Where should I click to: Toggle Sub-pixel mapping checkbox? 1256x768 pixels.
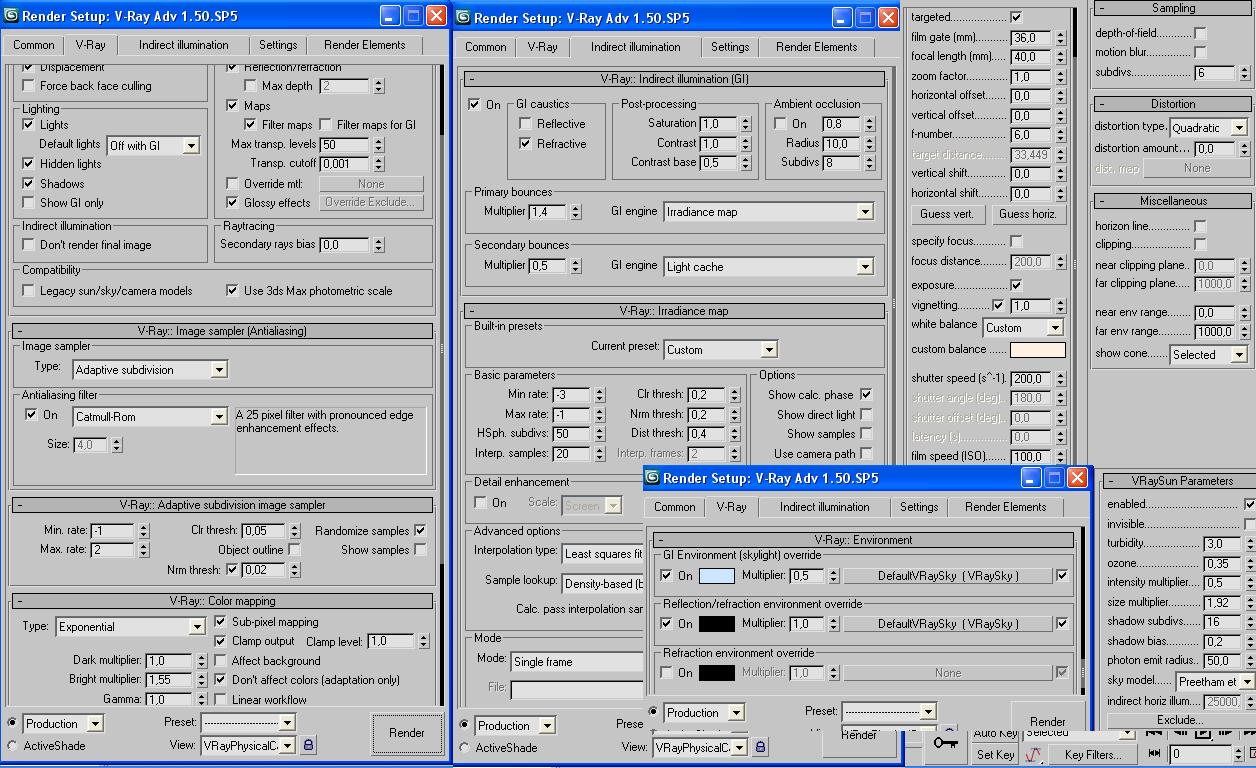click(221, 622)
